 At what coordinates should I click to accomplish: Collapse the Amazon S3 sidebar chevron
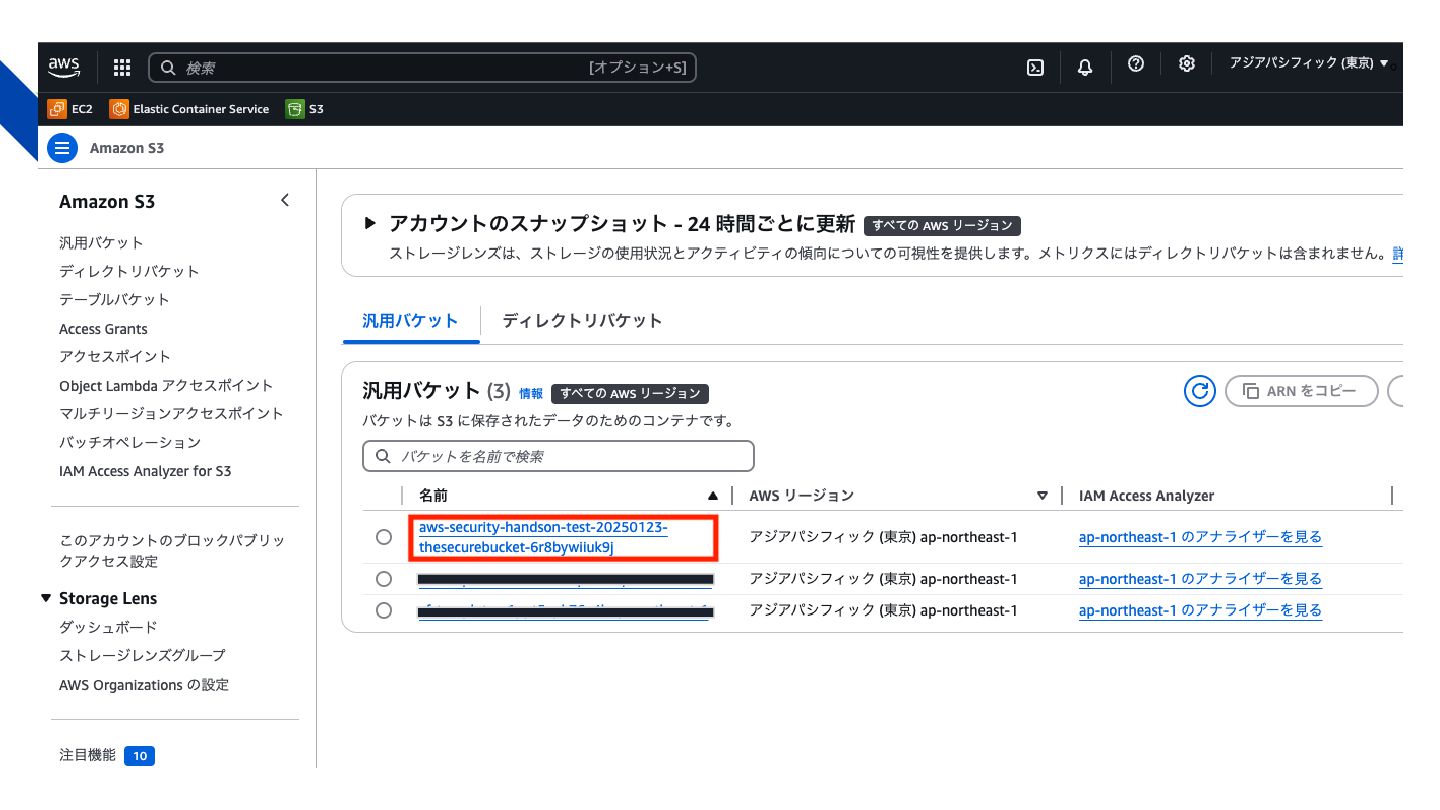click(285, 200)
